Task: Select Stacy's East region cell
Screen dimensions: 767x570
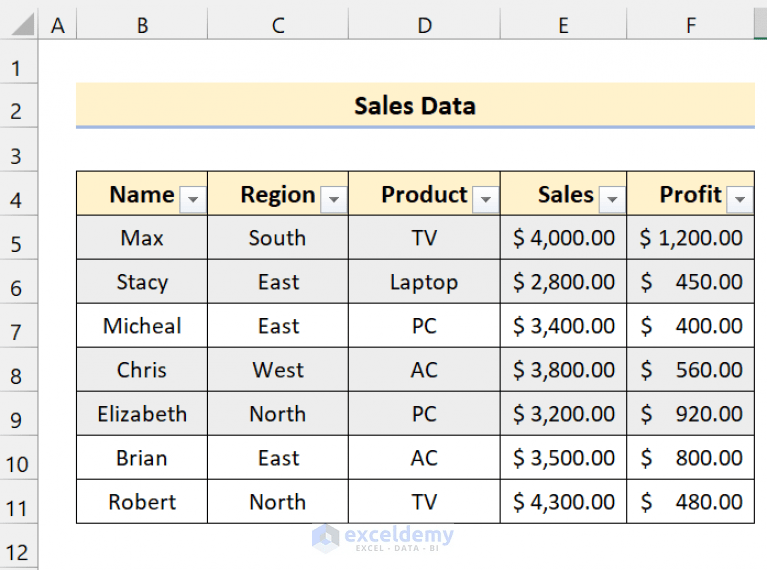Action: click(x=278, y=282)
